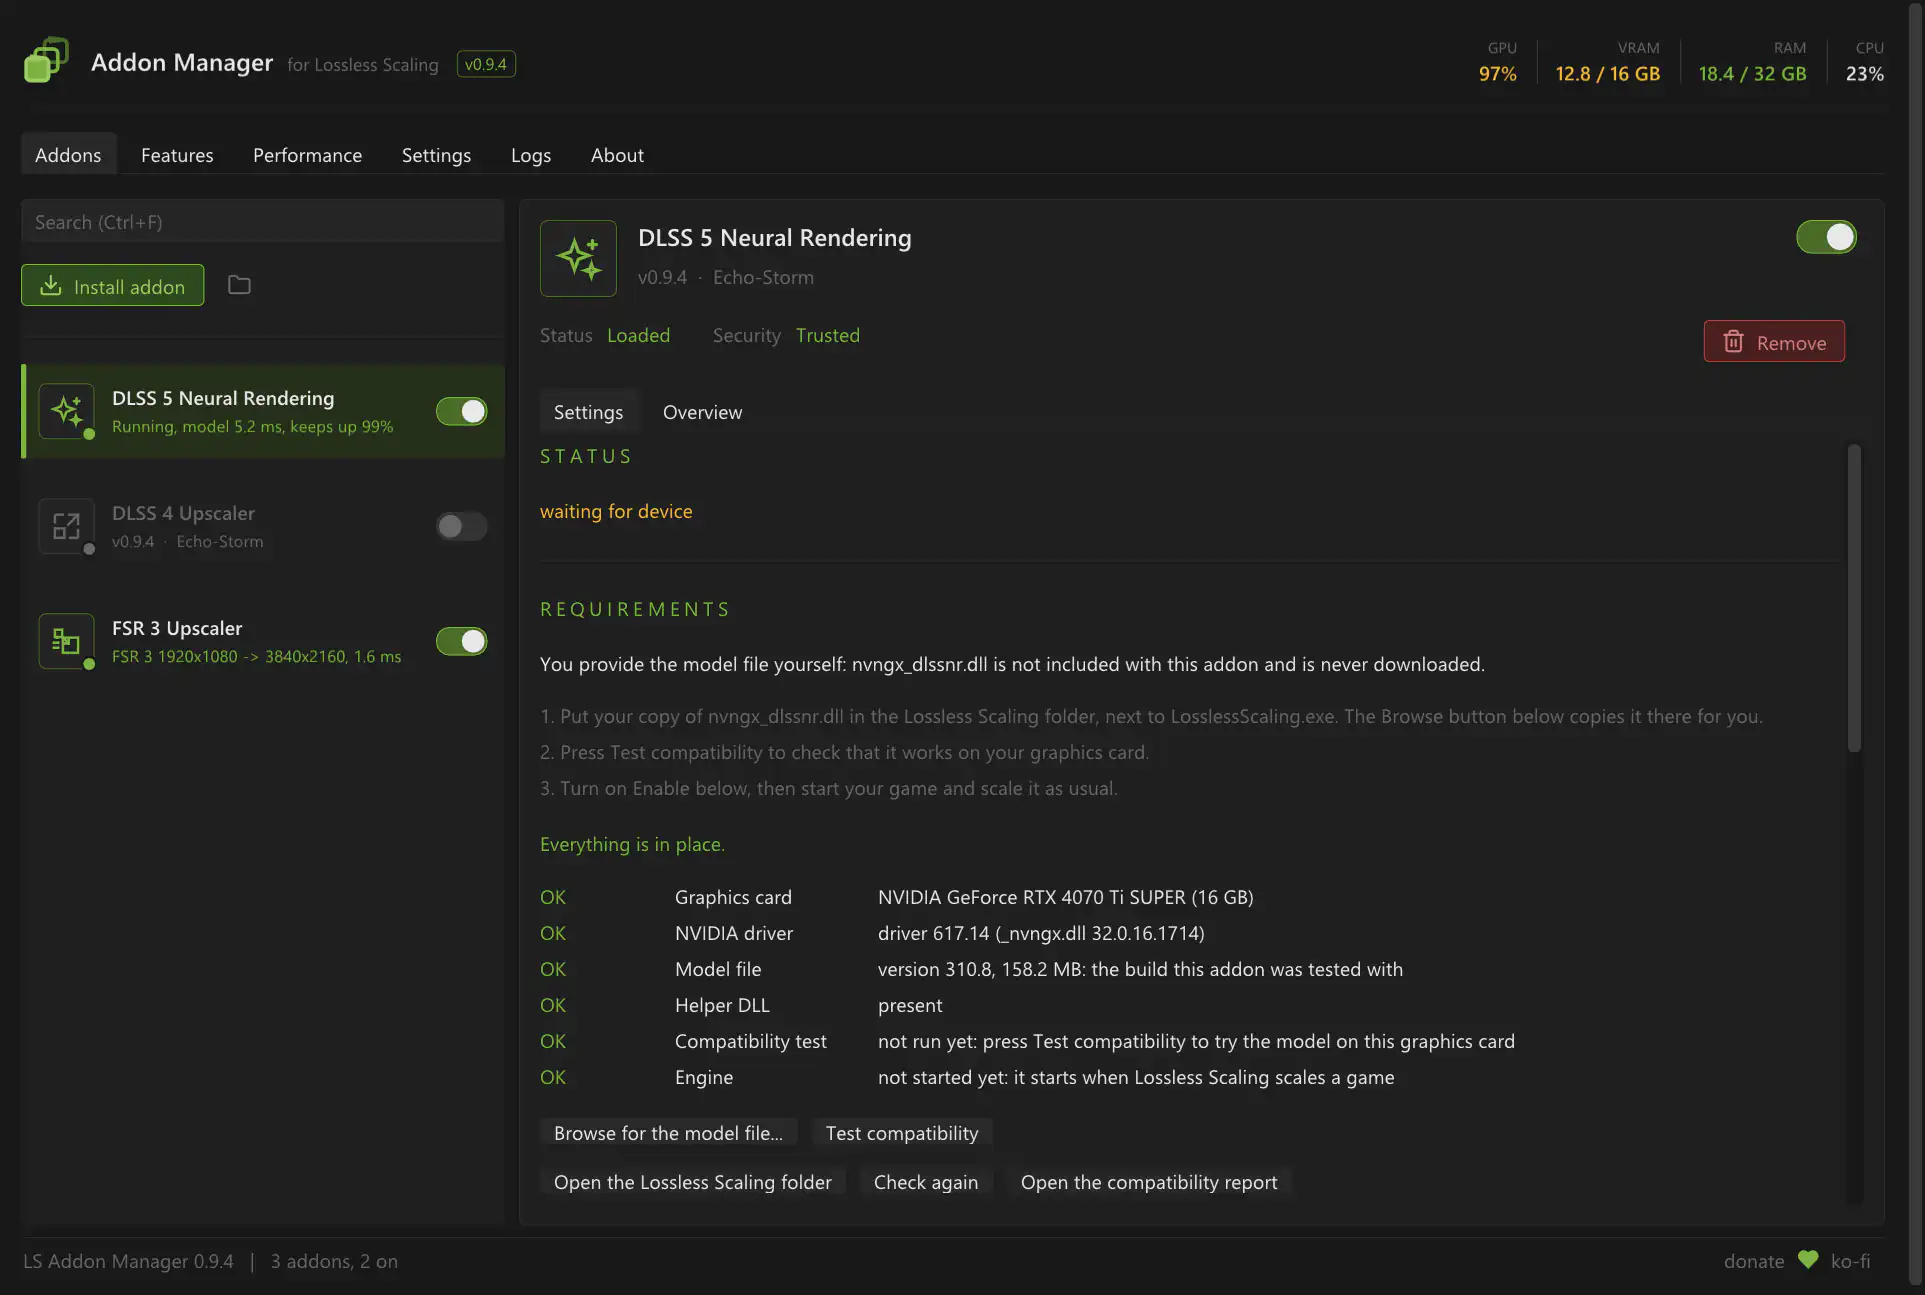The image size is (1925, 1295).
Task: Open the addons folder icon
Action: 239,285
